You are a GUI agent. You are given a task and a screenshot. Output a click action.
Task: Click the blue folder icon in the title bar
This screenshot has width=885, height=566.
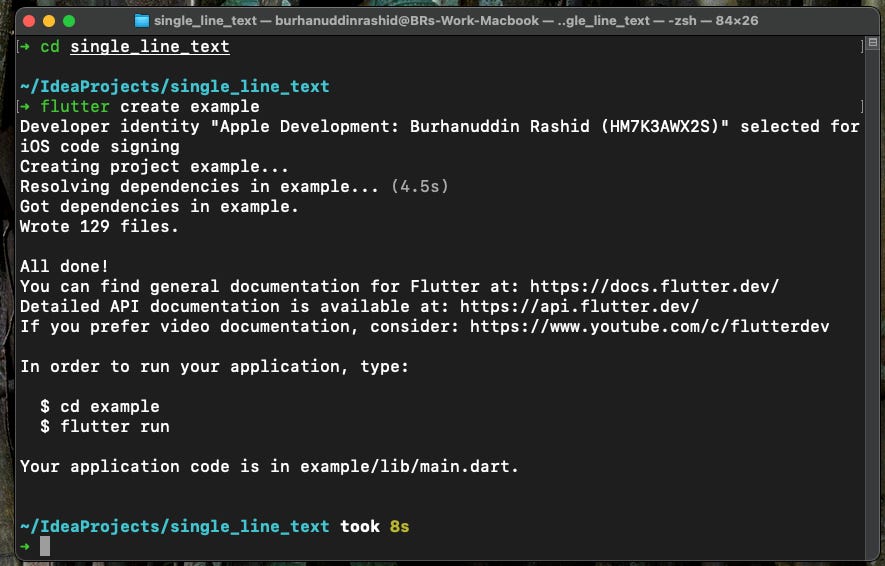click(x=142, y=21)
